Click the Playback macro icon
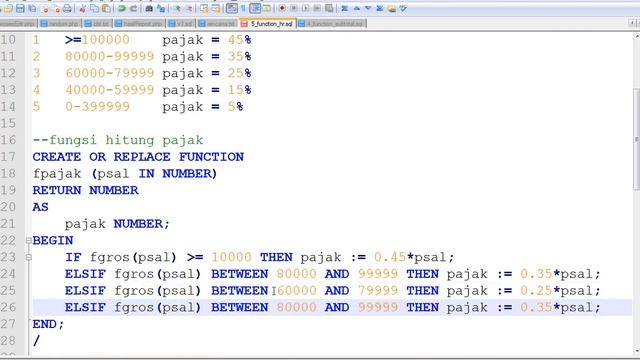 click(305, 9)
